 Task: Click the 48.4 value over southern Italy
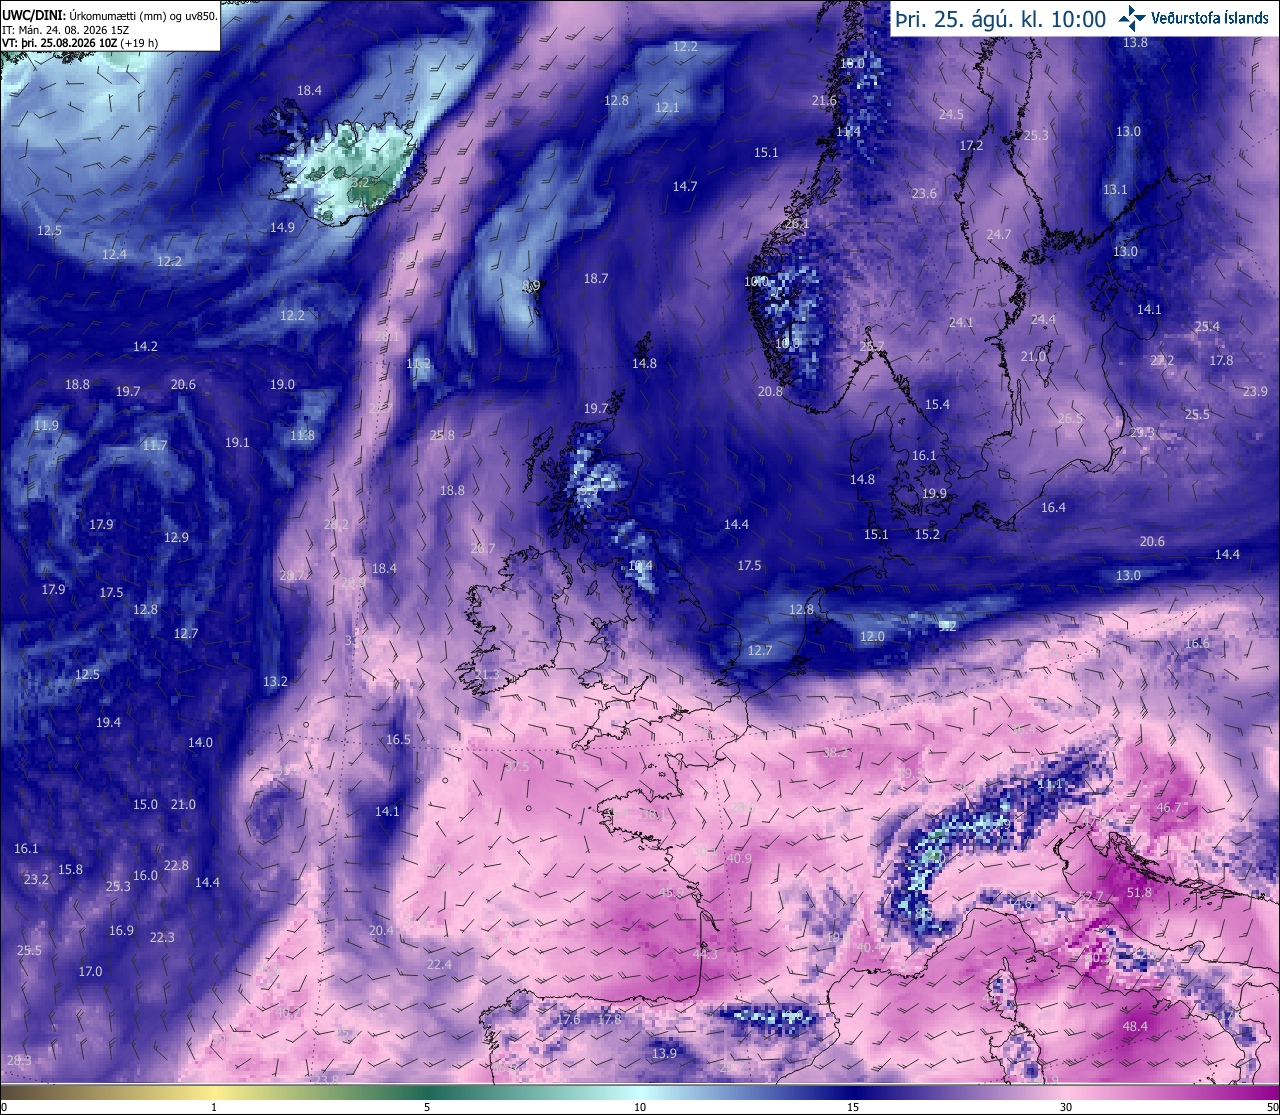click(x=1135, y=1026)
